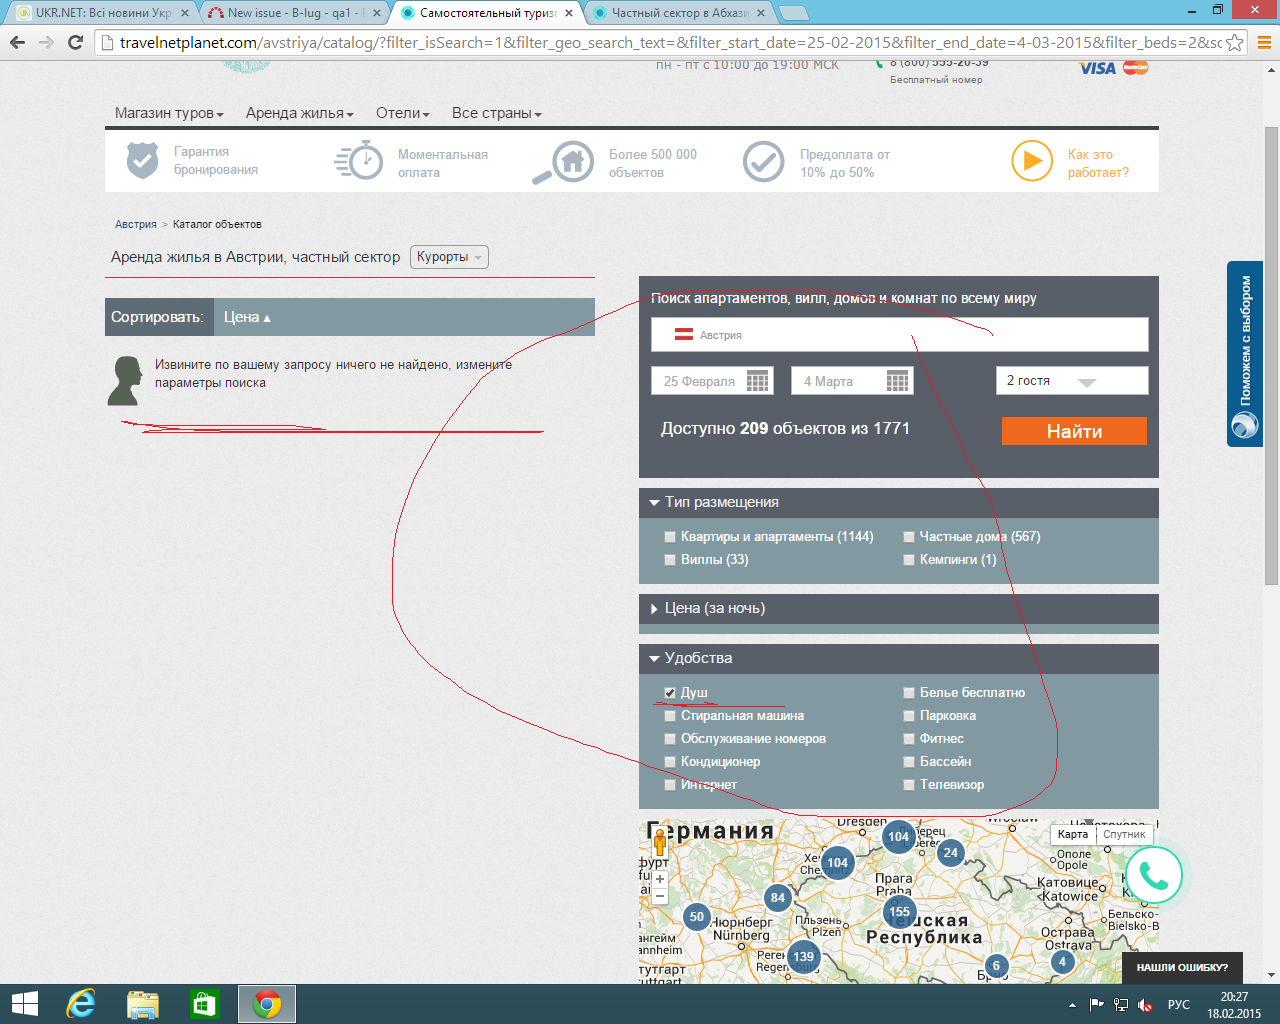
Task: Bookmark this page with star icon
Action: click(1235, 42)
